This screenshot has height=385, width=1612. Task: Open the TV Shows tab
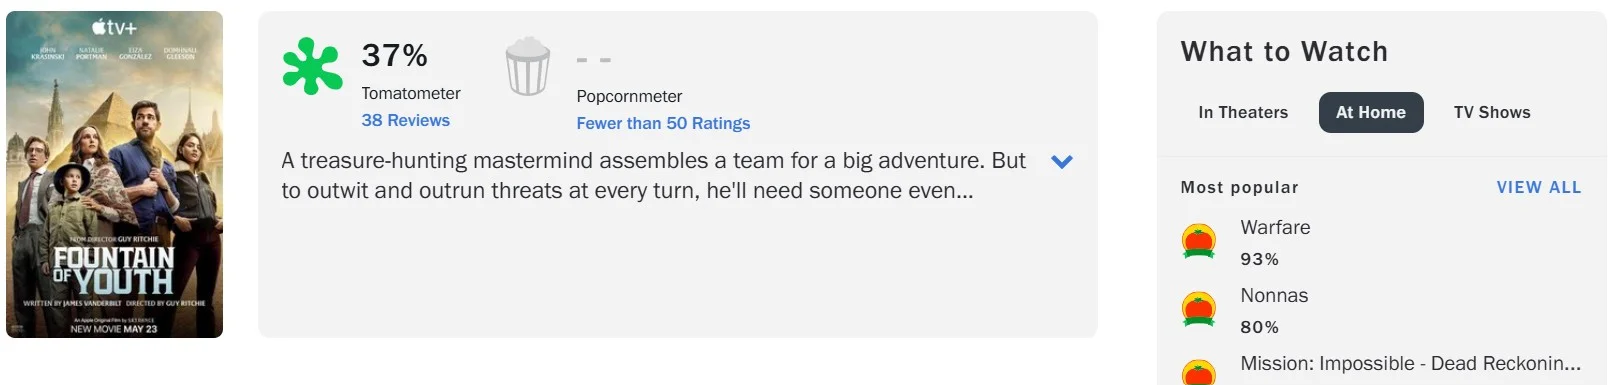tap(1492, 112)
